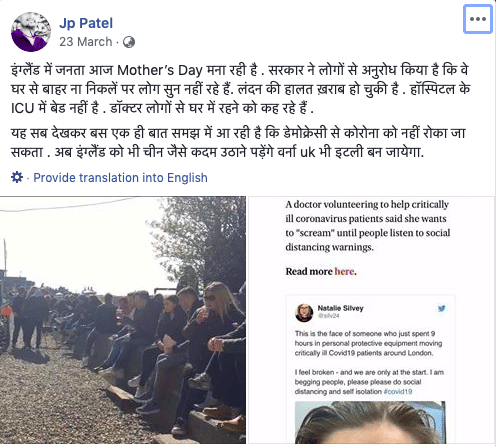The image size is (496, 447).
Task: Open the Jp Patel profile name link
Action: pos(86,23)
